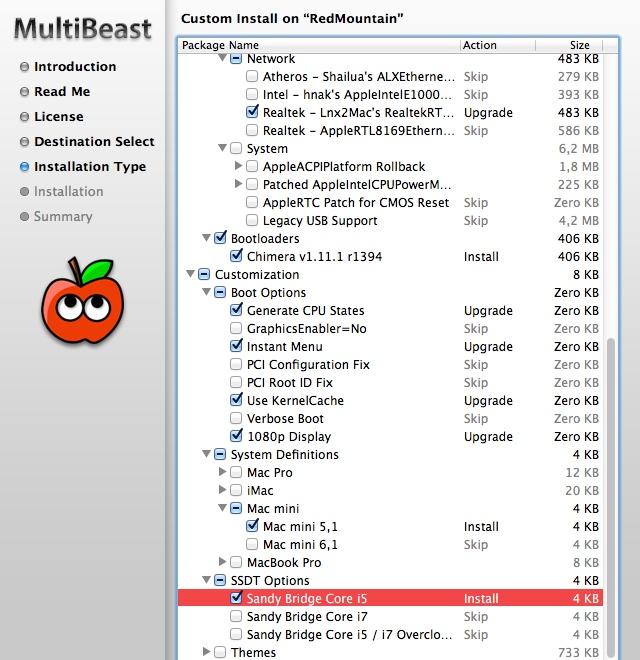Click the Installation Type step bullet

tap(24, 167)
